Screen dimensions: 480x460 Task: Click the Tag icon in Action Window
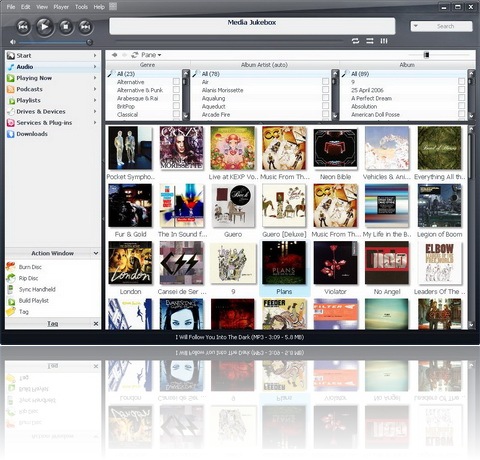click(x=11, y=312)
